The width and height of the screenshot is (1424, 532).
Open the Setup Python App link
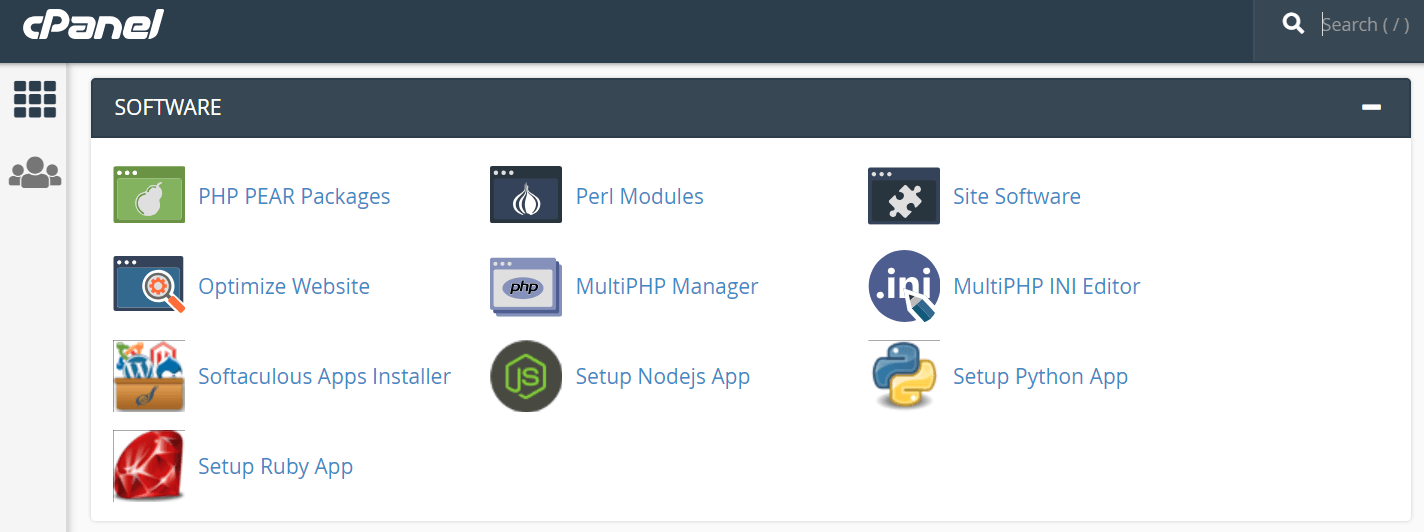click(x=1040, y=377)
